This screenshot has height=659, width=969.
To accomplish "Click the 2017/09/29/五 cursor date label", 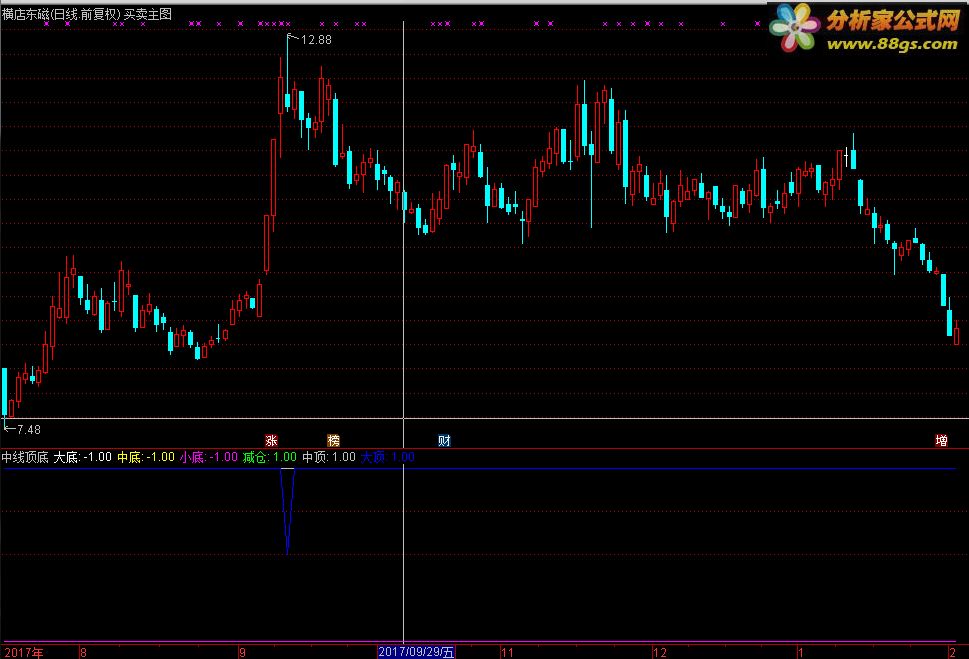I will click(x=417, y=652).
